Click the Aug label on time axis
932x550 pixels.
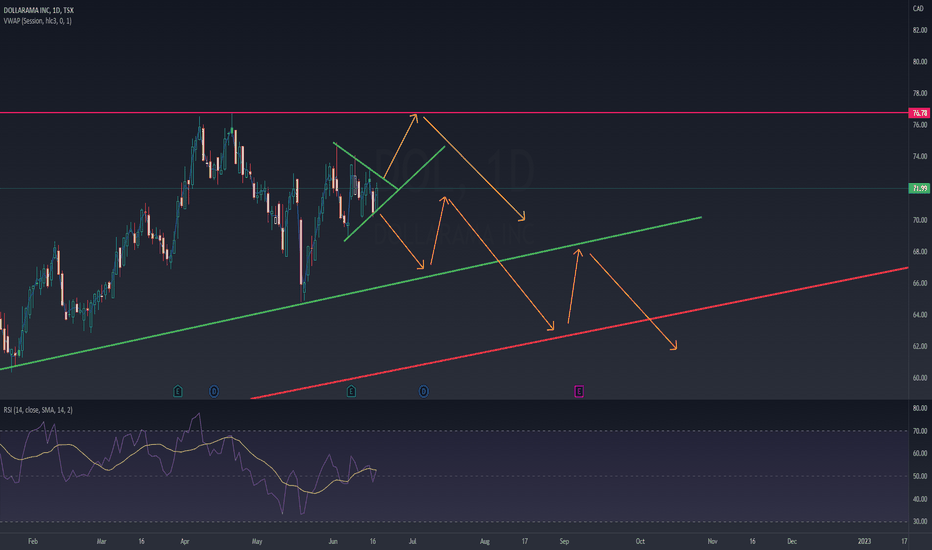click(485, 542)
